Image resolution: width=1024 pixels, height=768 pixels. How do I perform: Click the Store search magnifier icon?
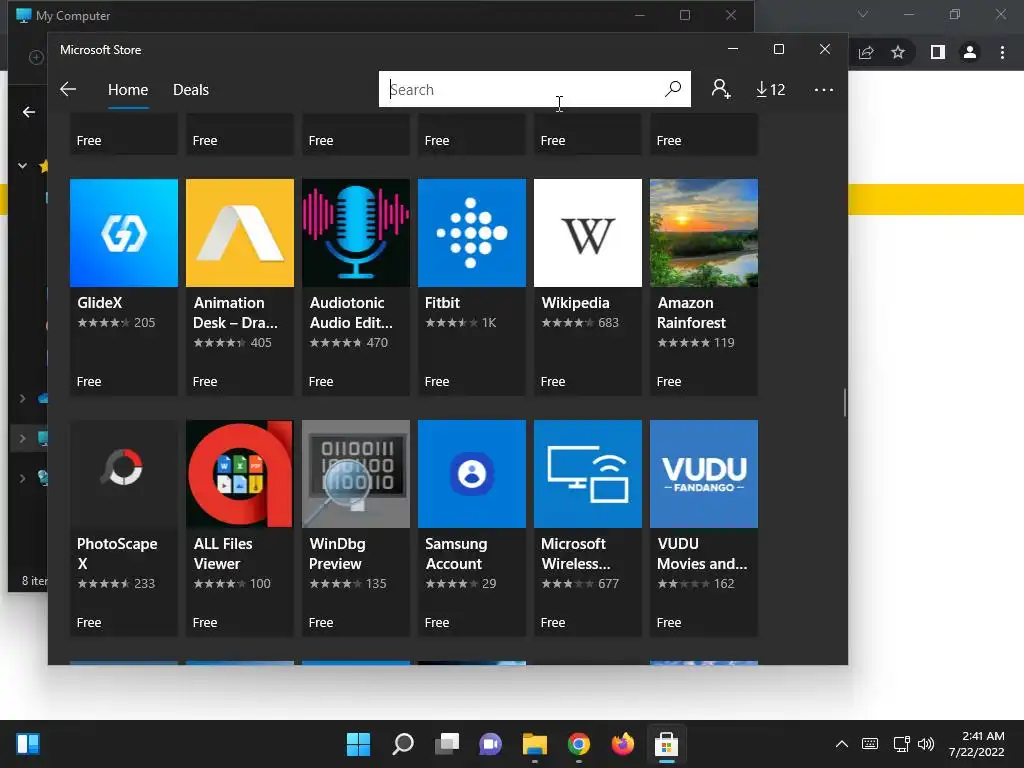point(673,89)
